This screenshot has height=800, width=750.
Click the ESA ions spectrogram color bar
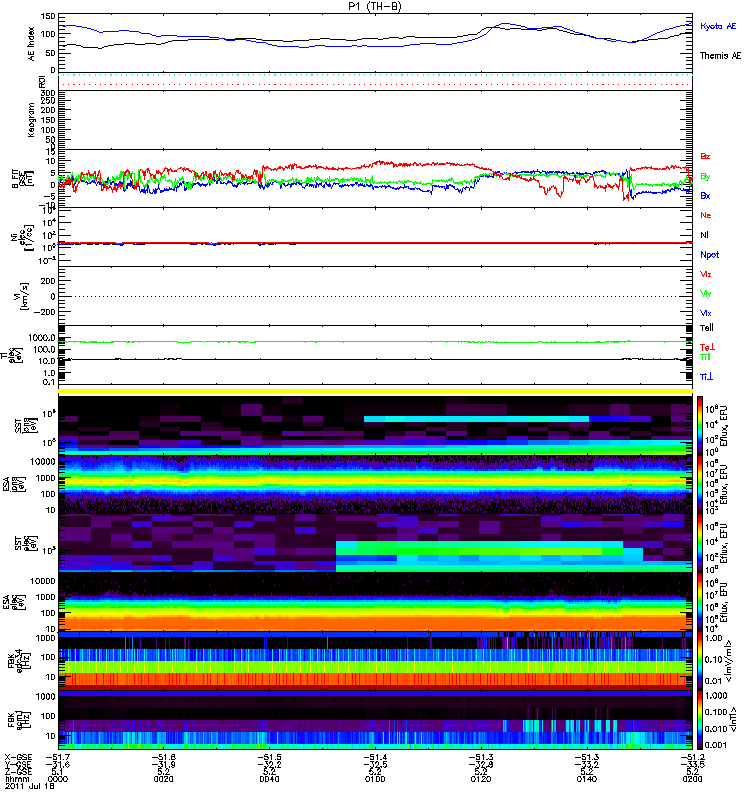click(700, 484)
